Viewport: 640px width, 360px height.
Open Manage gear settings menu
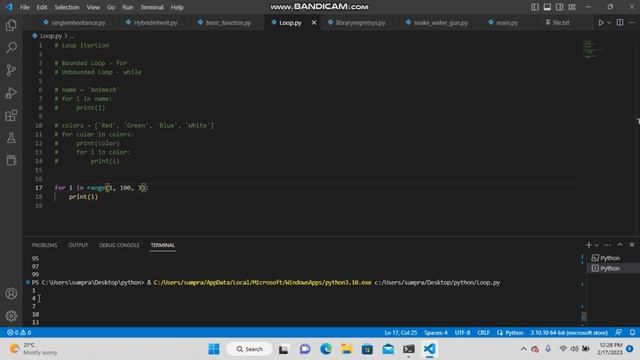(x=11, y=316)
